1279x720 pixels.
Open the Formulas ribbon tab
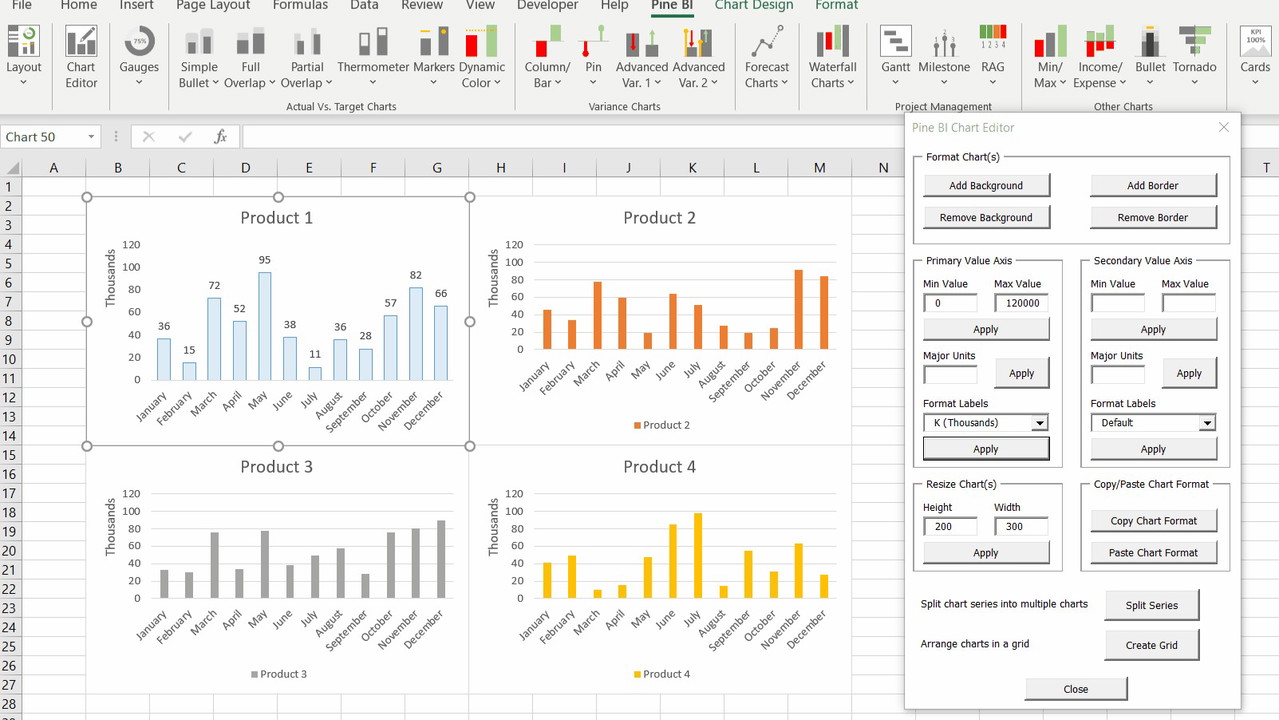[x=300, y=6]
